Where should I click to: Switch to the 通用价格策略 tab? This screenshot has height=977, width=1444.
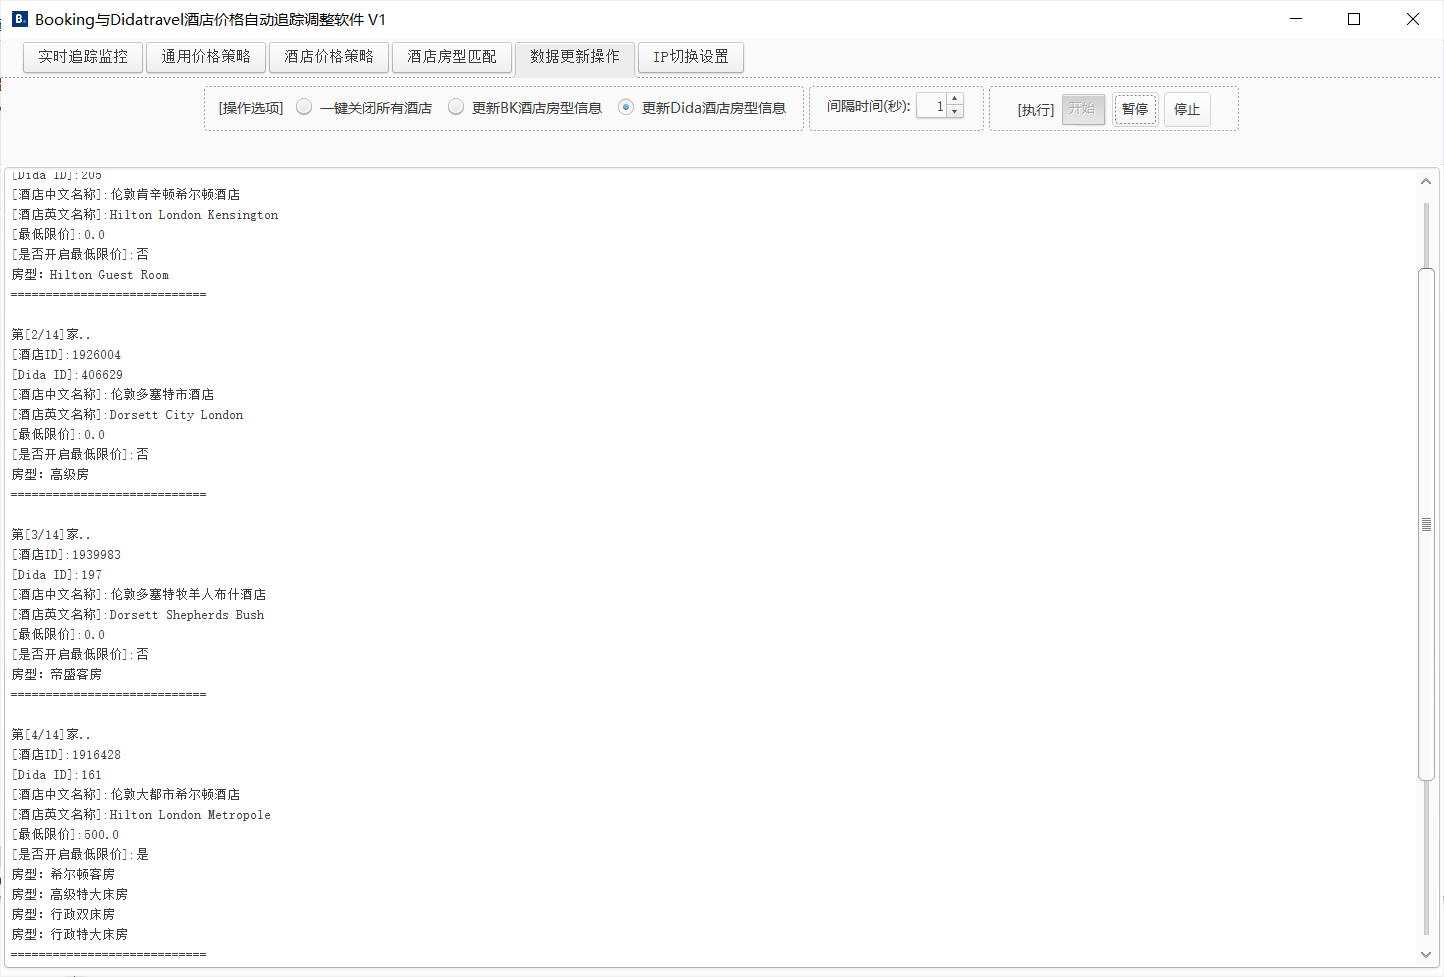(x=206, y=57)
